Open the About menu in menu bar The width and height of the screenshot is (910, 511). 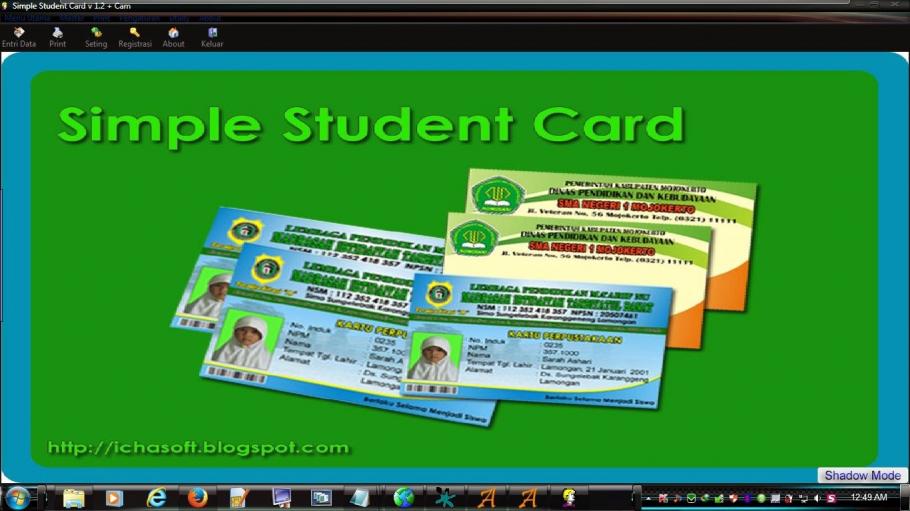[210, 18]
